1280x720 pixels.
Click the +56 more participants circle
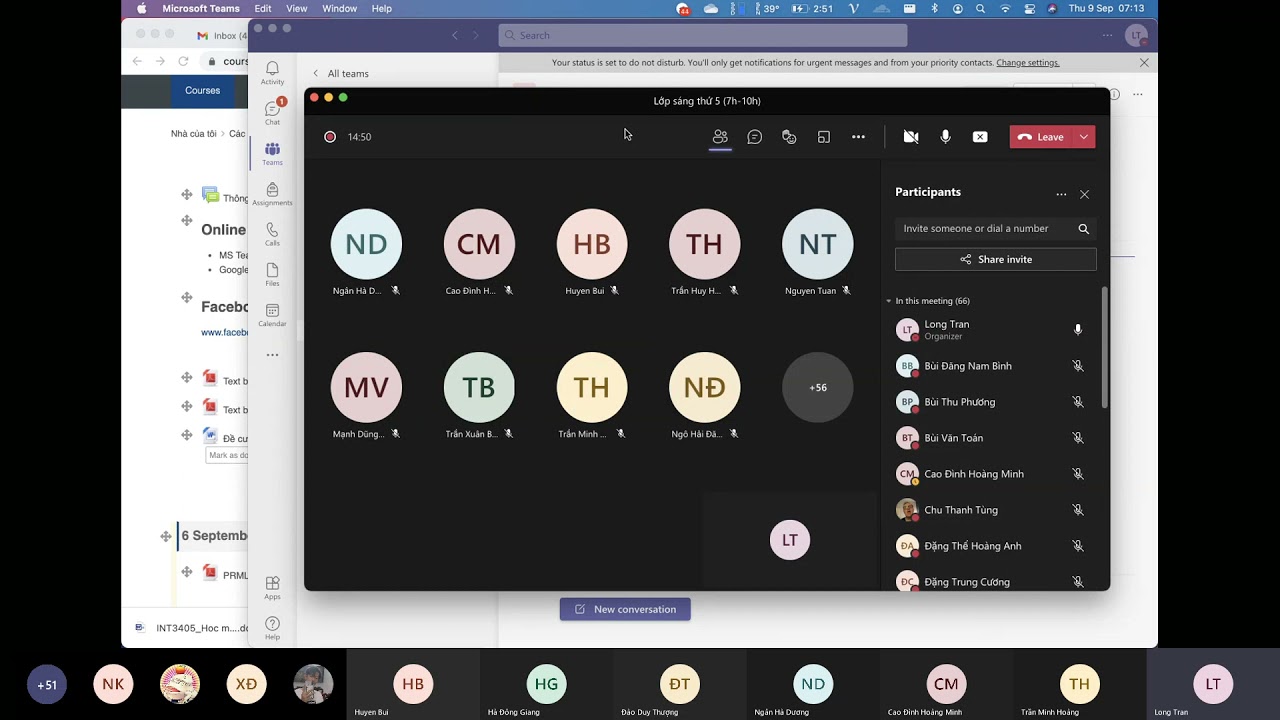pos(818,387)
